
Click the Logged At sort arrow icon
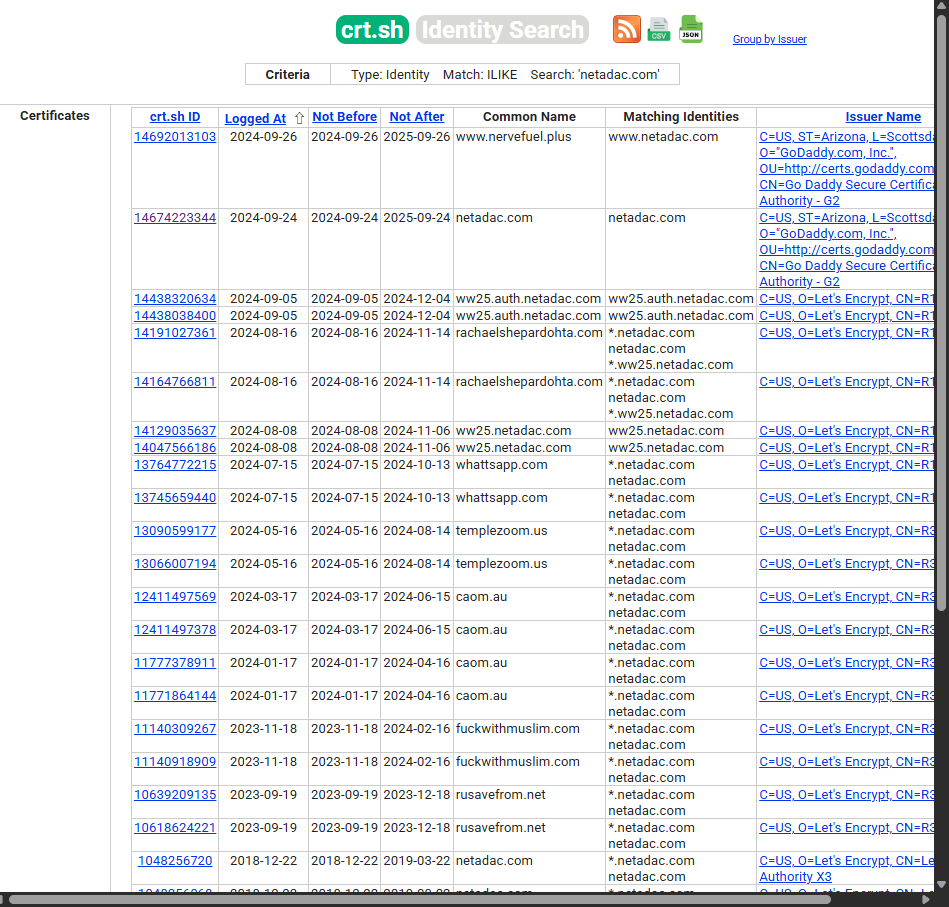click(x=299, y=118)
